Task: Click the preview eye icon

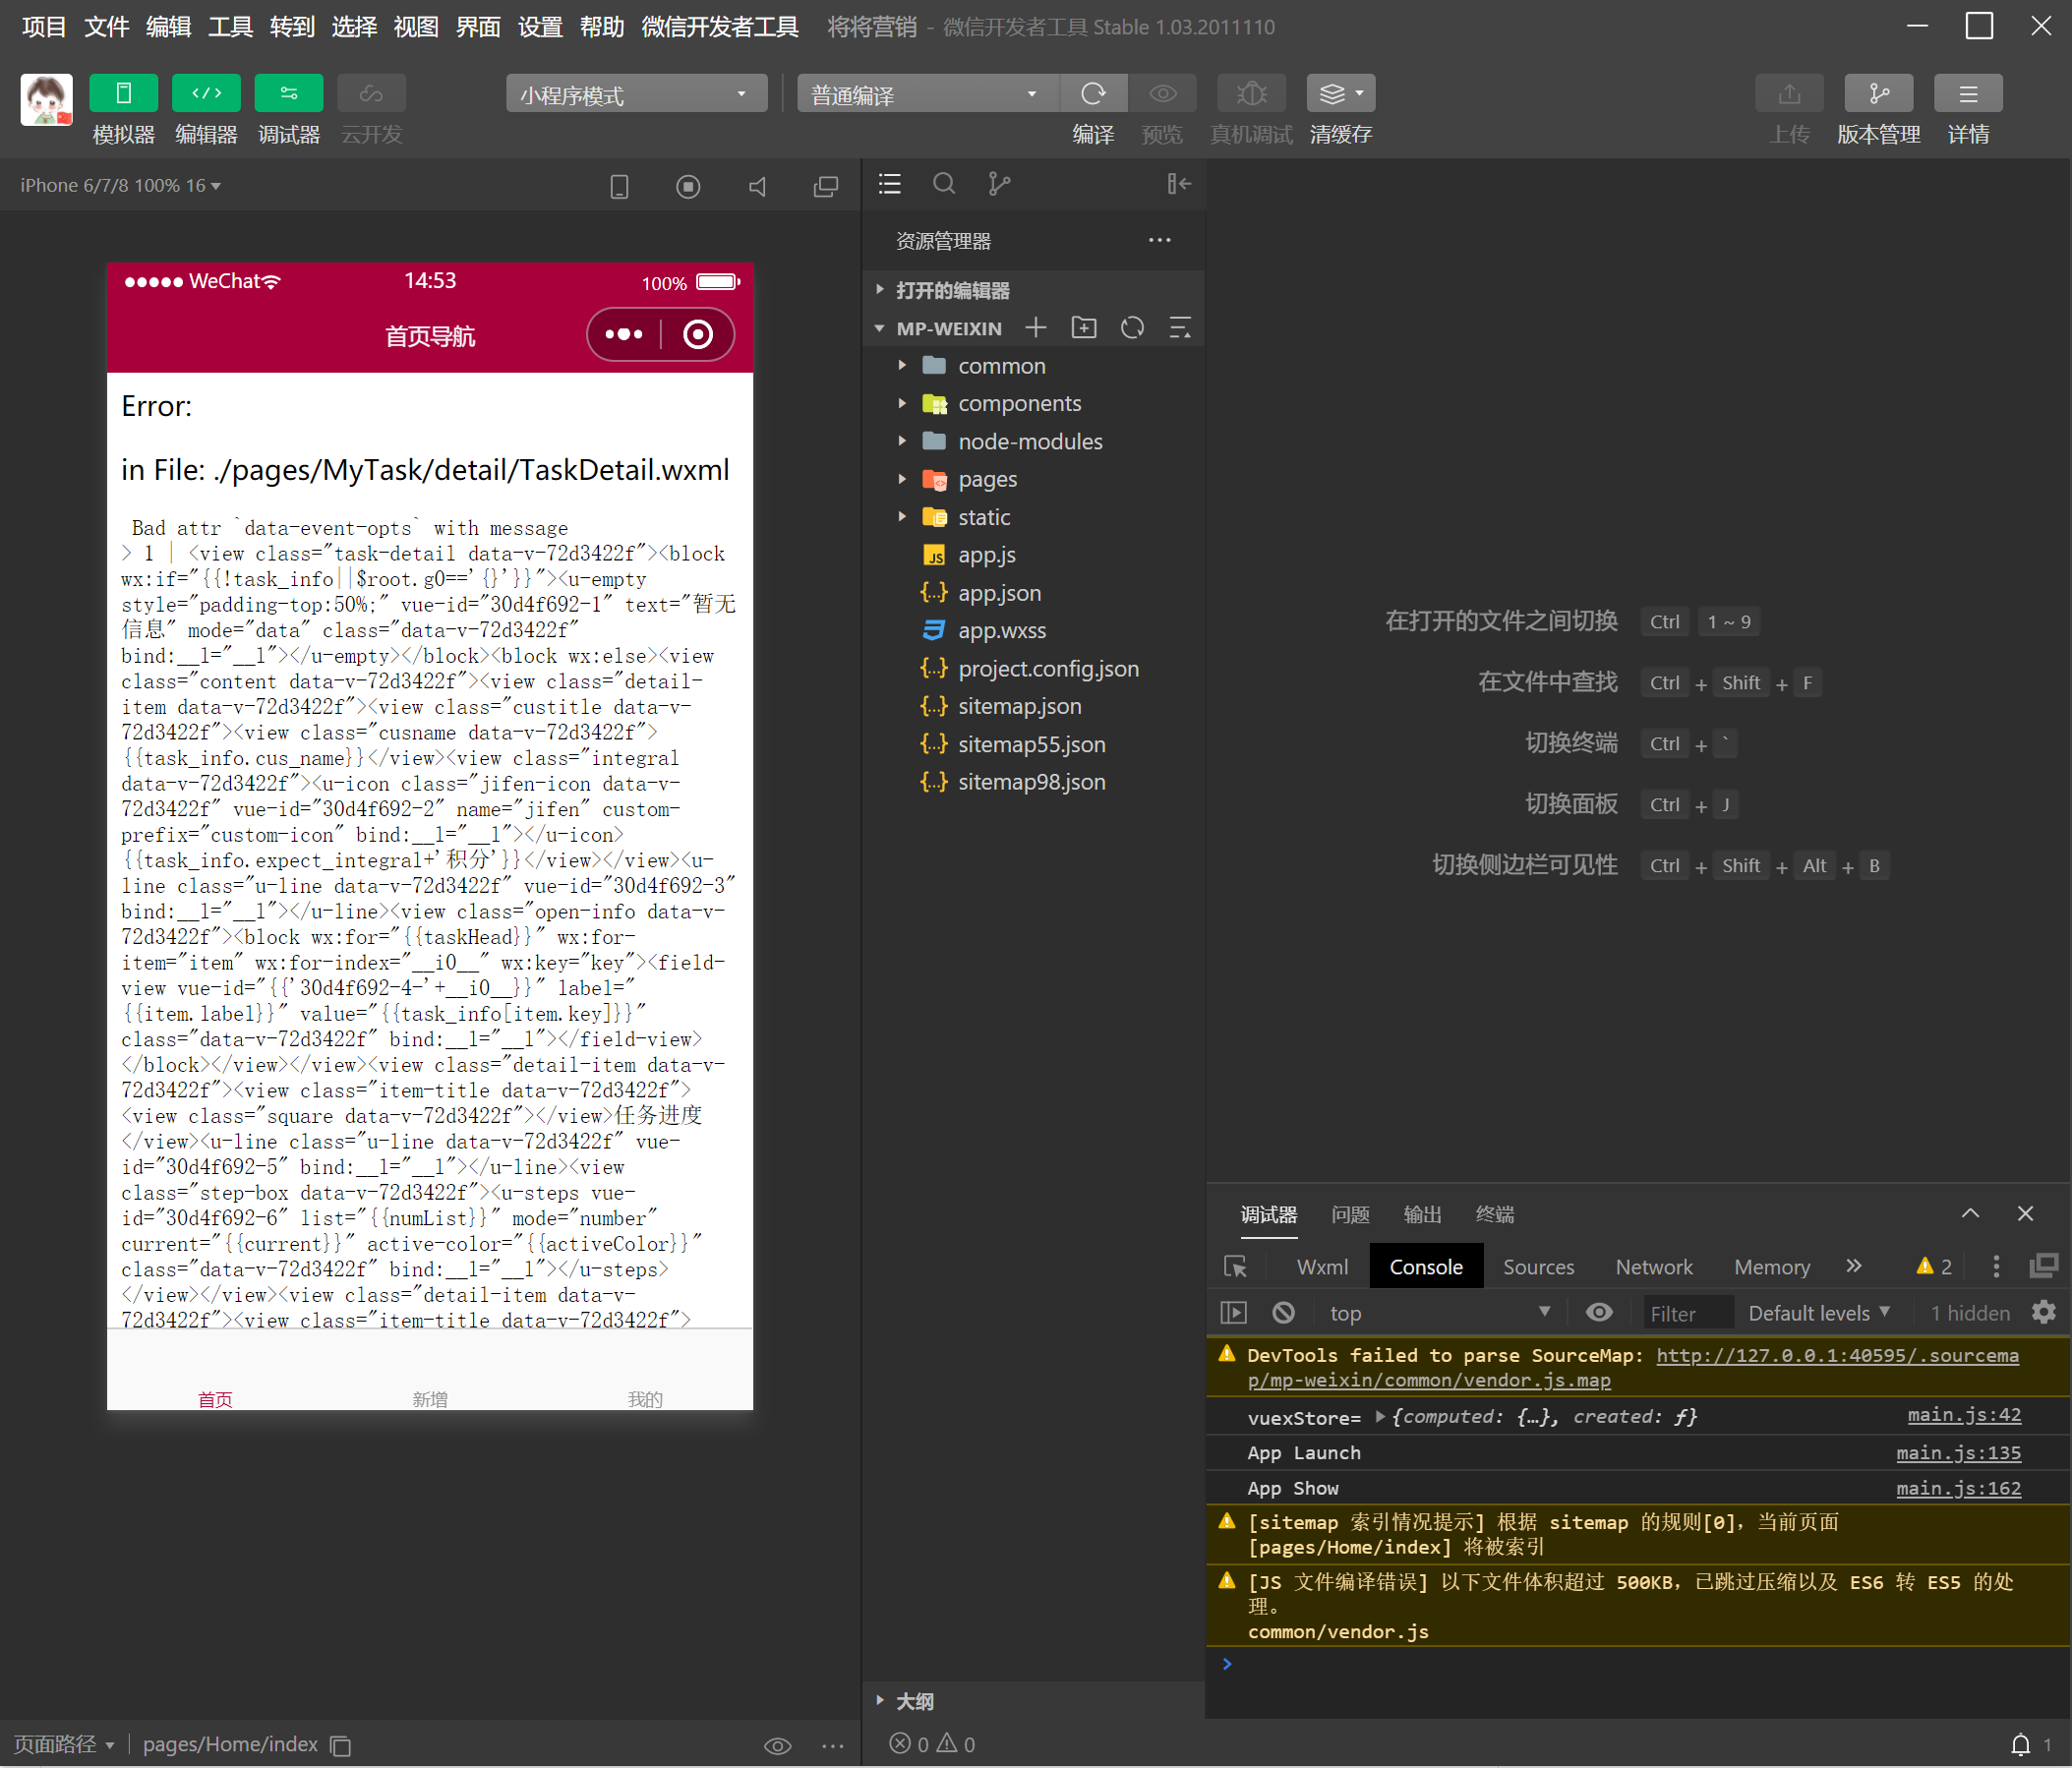Action: pos(1162,93)
